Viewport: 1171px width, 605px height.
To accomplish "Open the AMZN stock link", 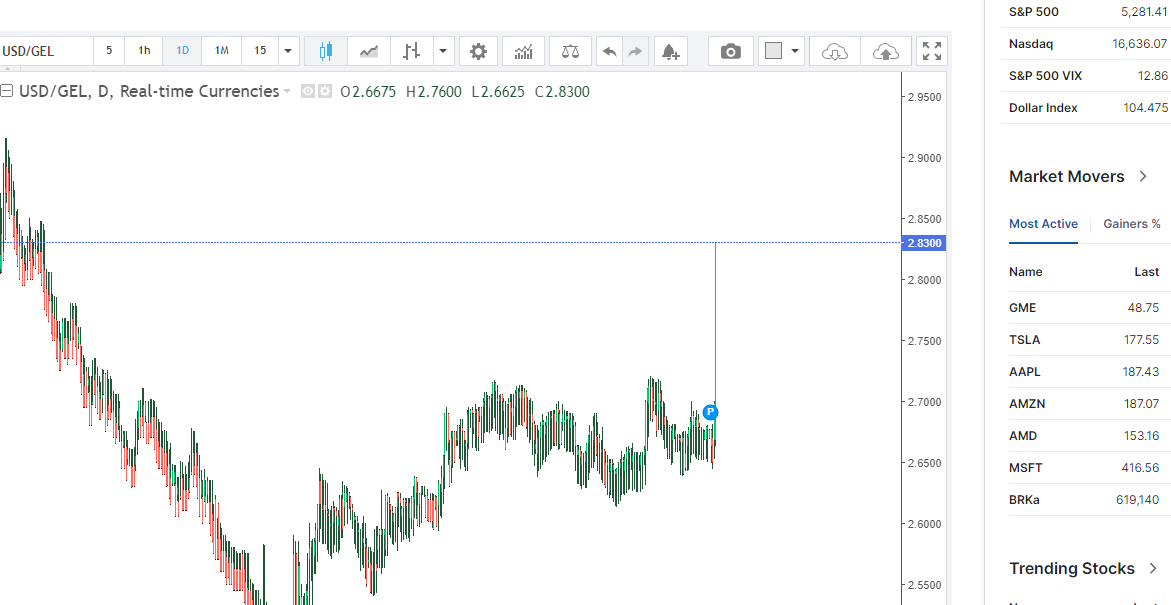I will (1027, 404).
